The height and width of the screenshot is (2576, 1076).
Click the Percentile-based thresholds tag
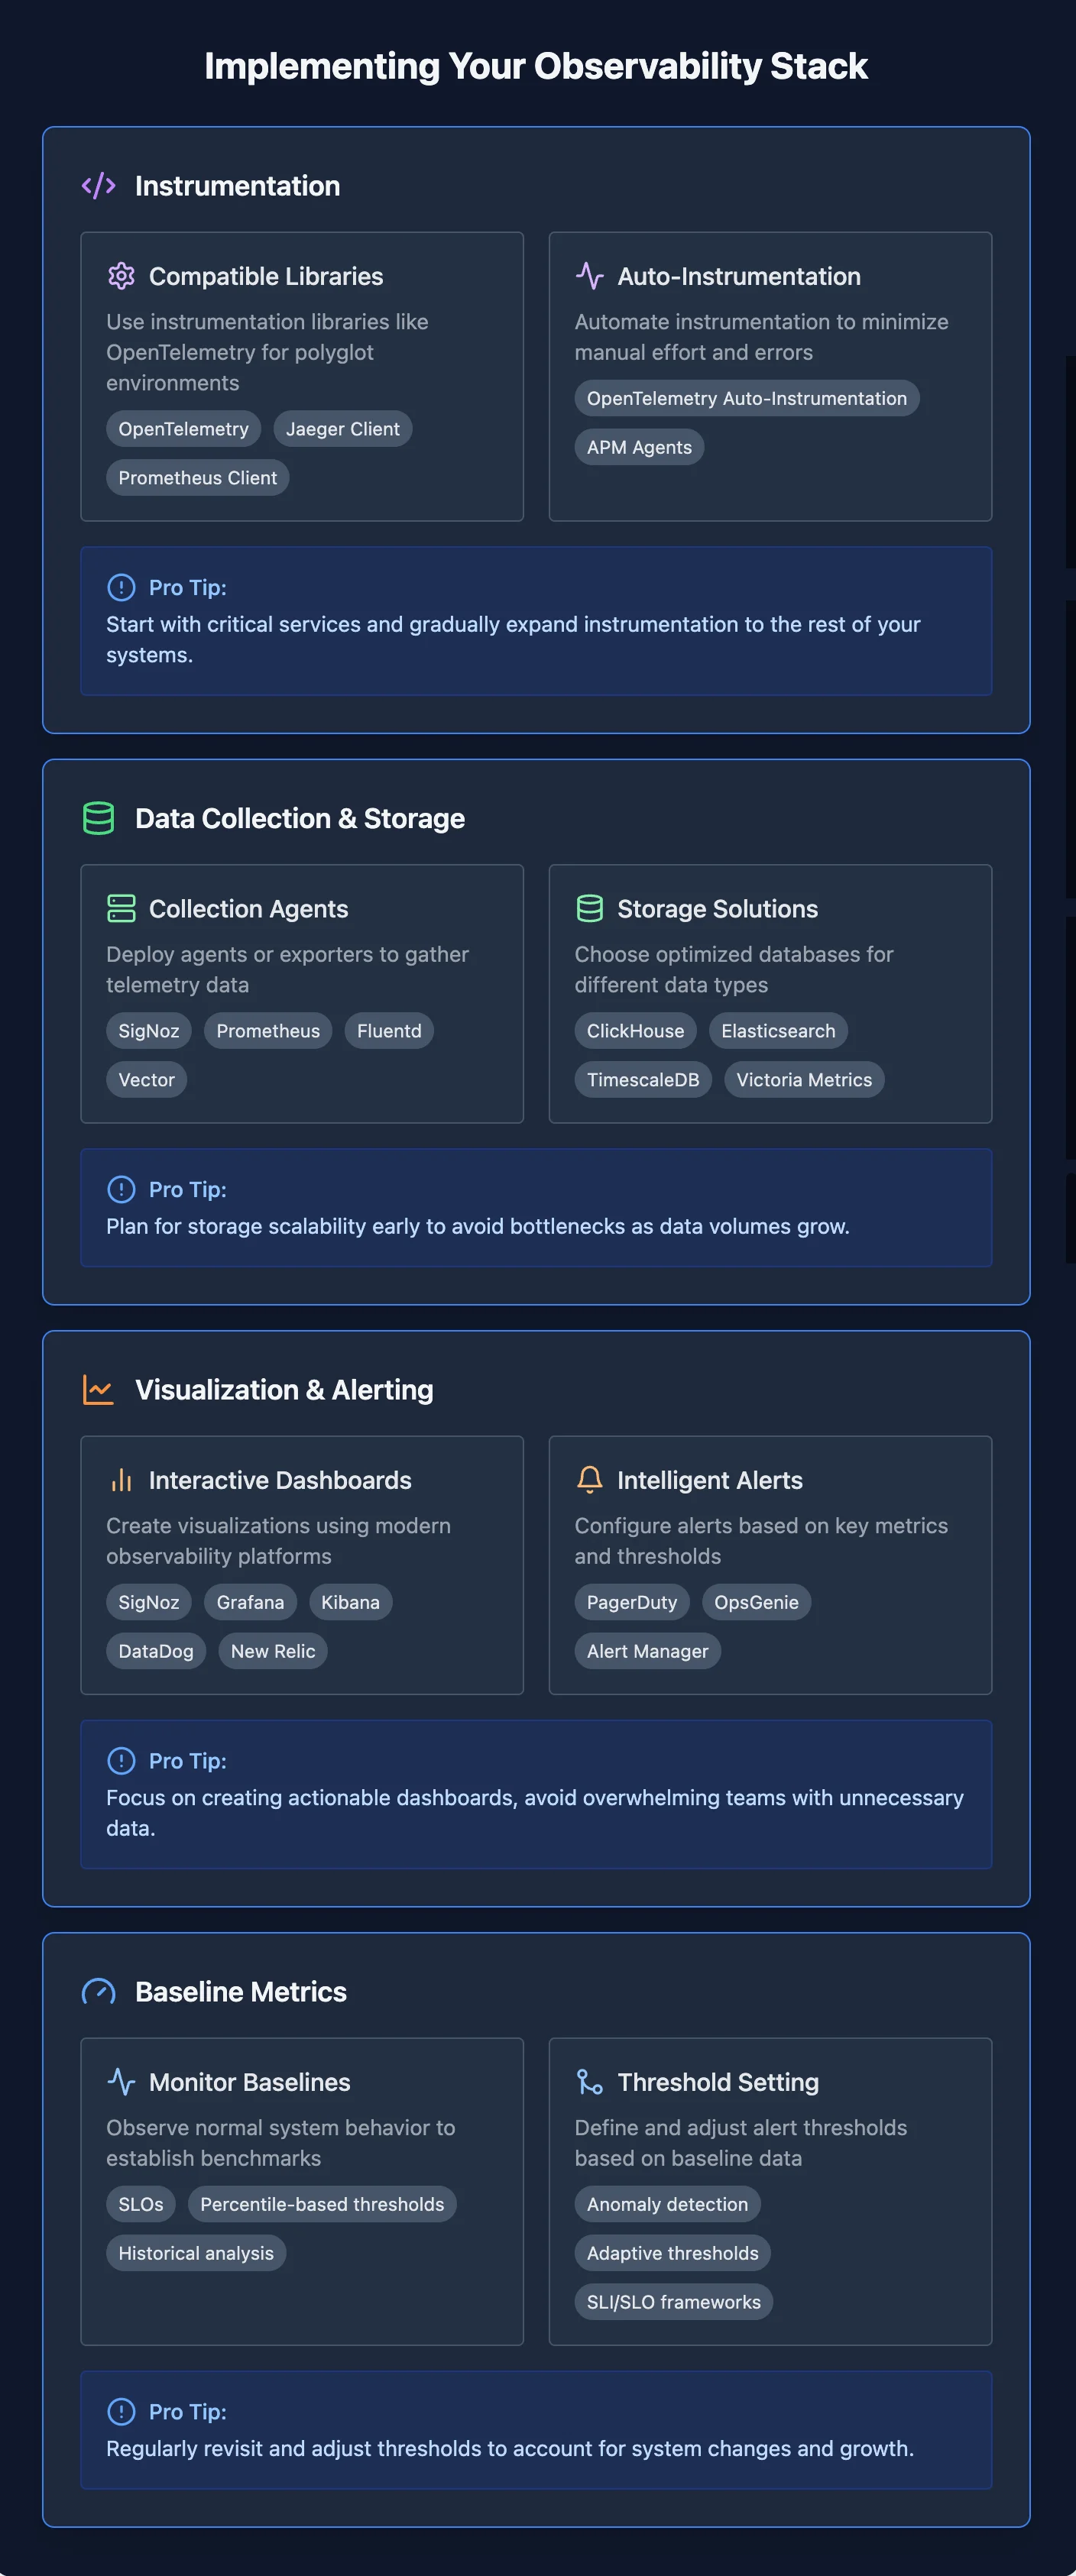322,2204
